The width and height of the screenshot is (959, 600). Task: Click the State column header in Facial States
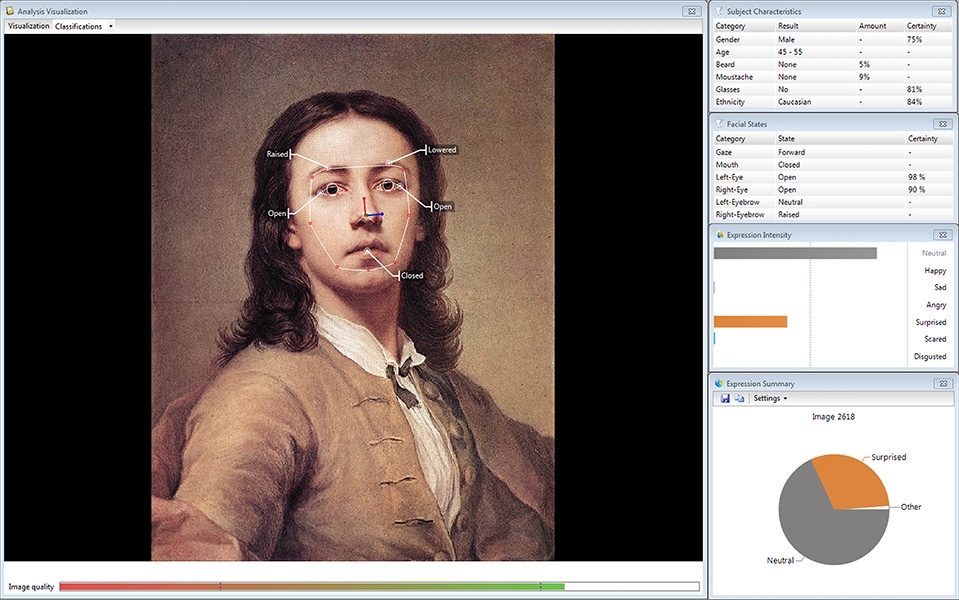pos(787,139)
